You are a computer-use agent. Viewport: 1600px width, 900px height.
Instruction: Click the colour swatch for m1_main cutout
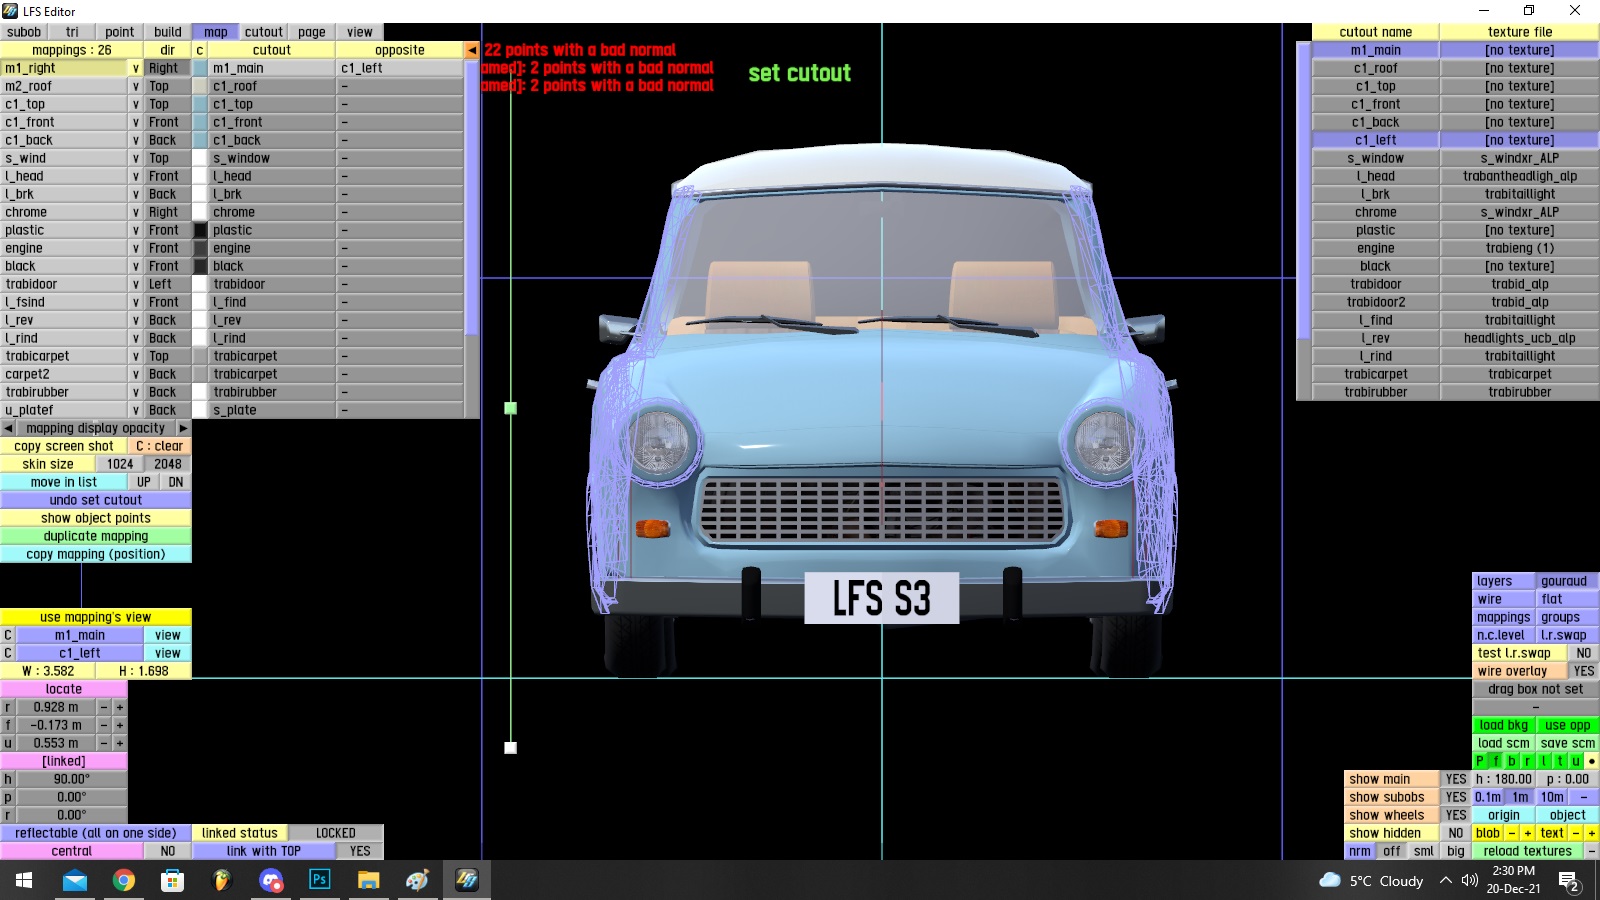pyautogui.click(x=200, y=68)
